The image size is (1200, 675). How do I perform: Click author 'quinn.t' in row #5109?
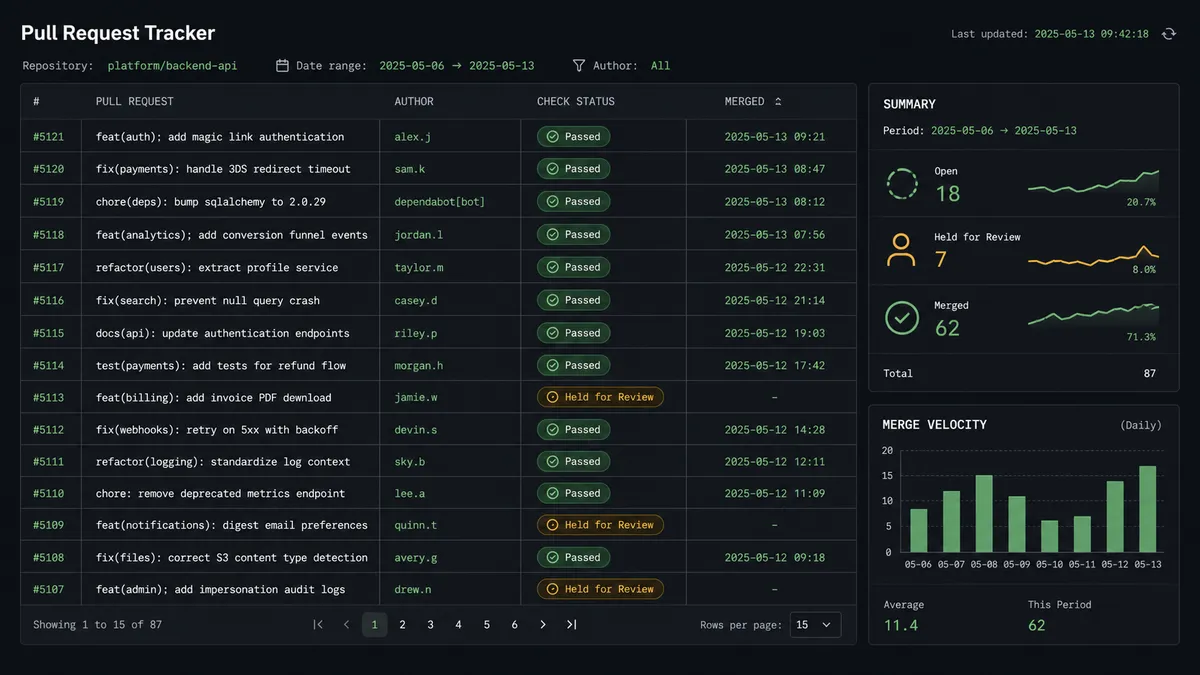coord(416,525)
